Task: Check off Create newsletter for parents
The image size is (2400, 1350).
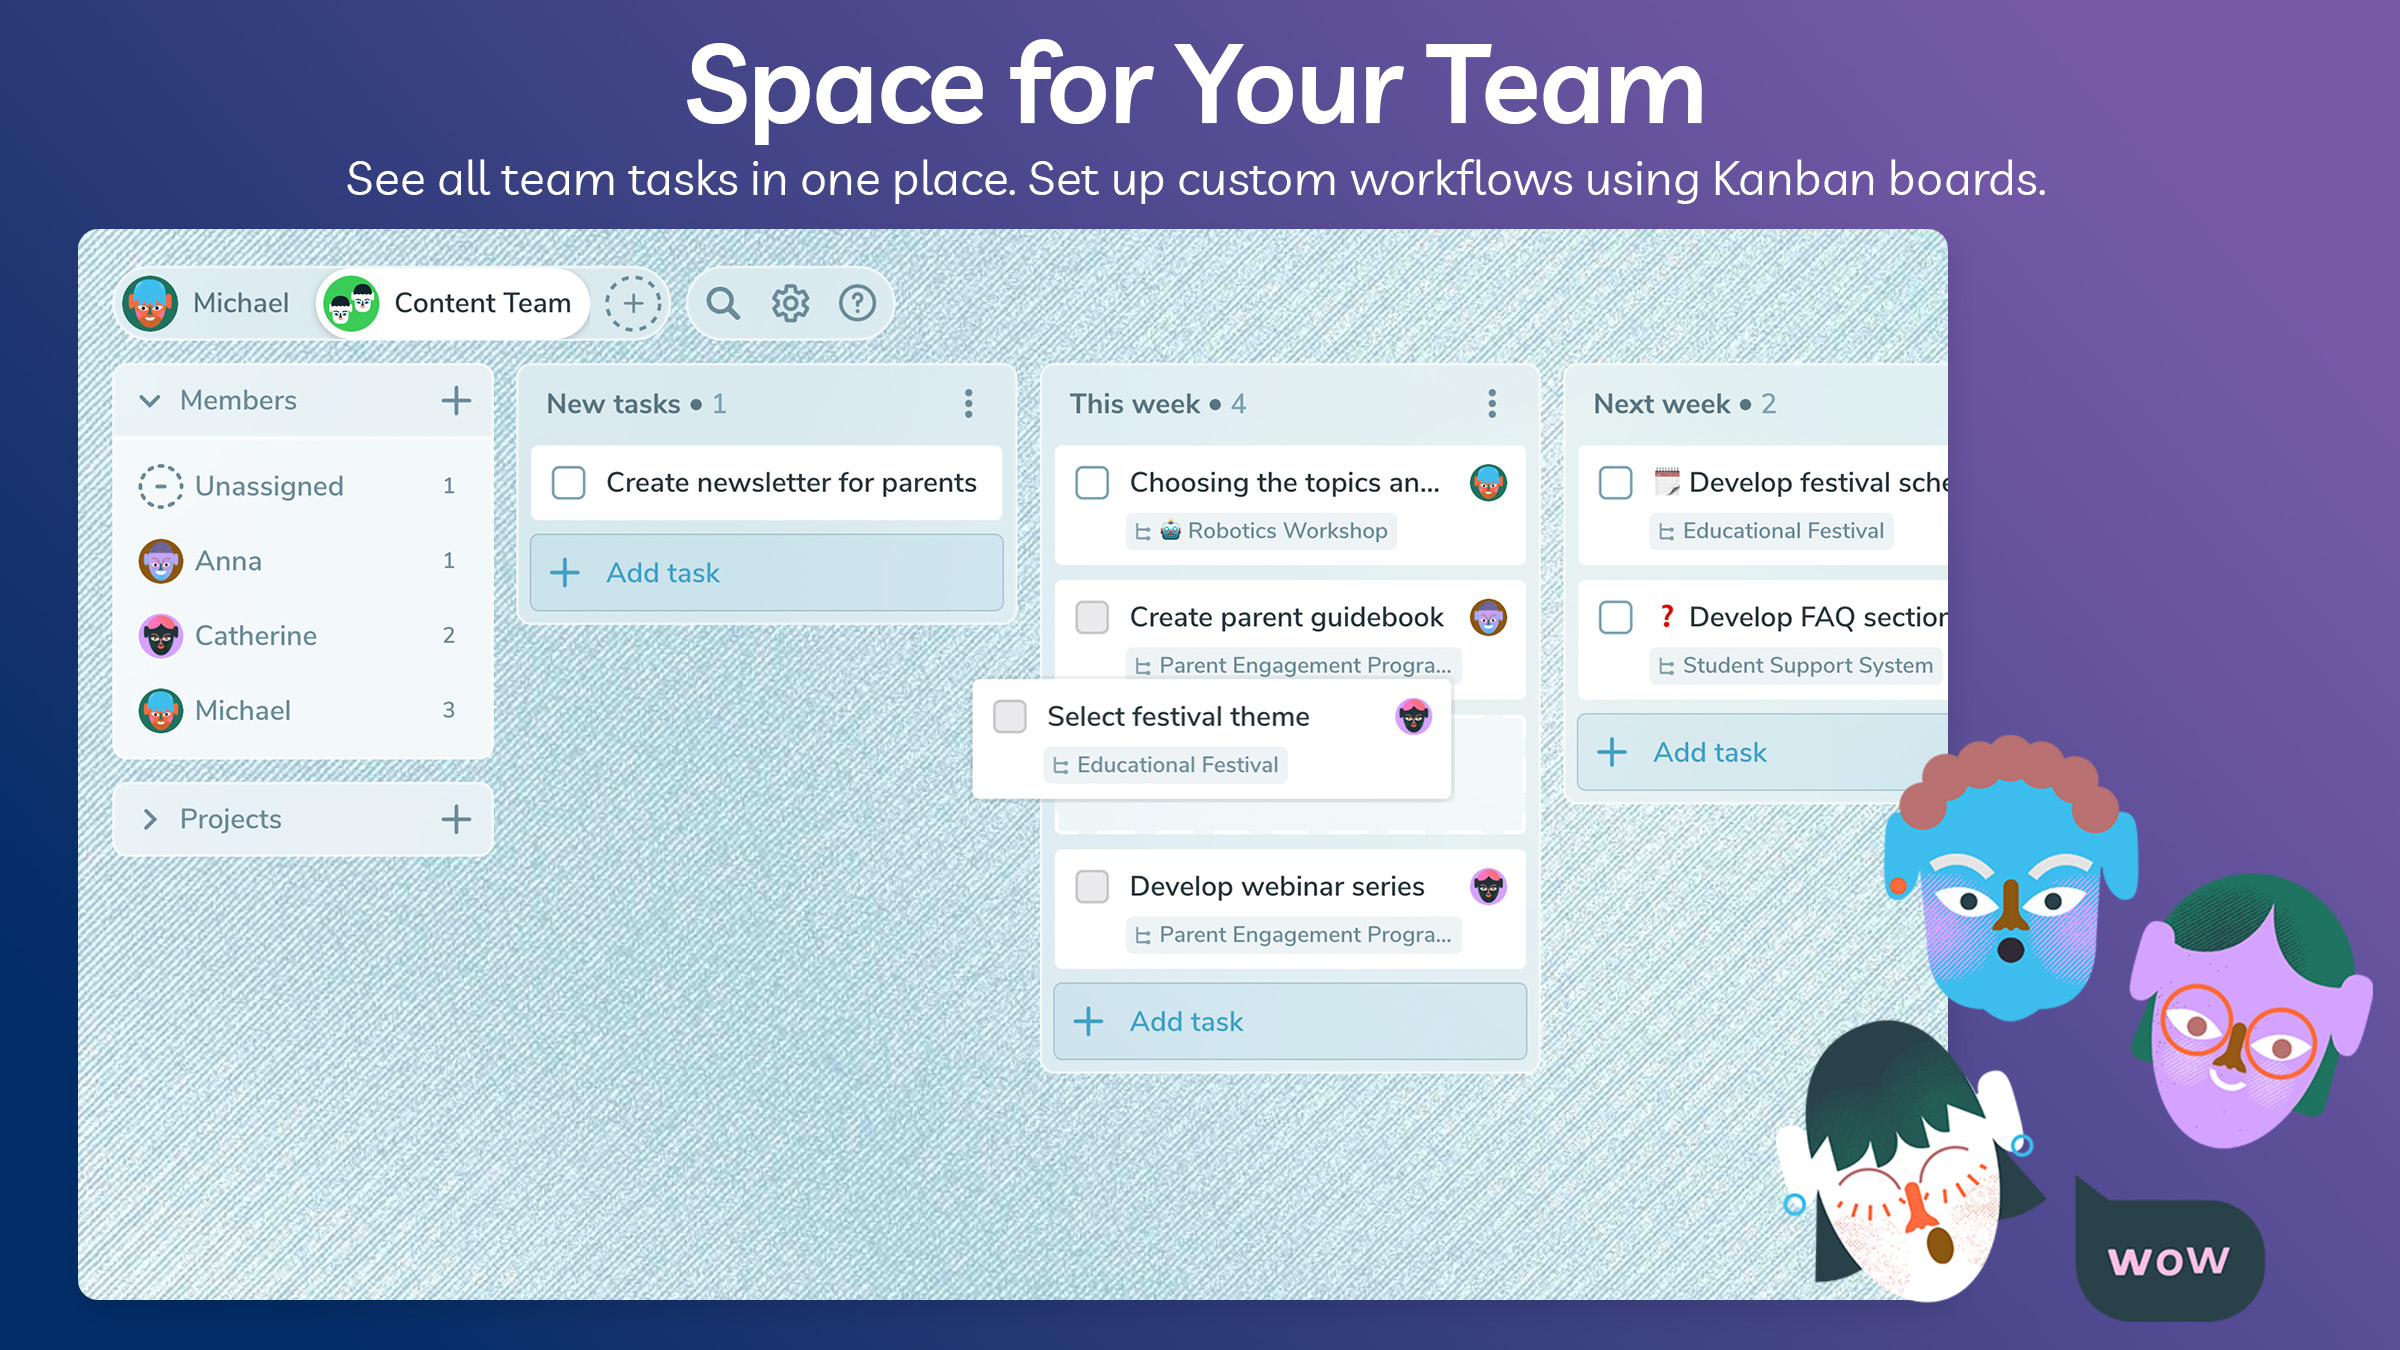Action: click(x=569, y=483)
